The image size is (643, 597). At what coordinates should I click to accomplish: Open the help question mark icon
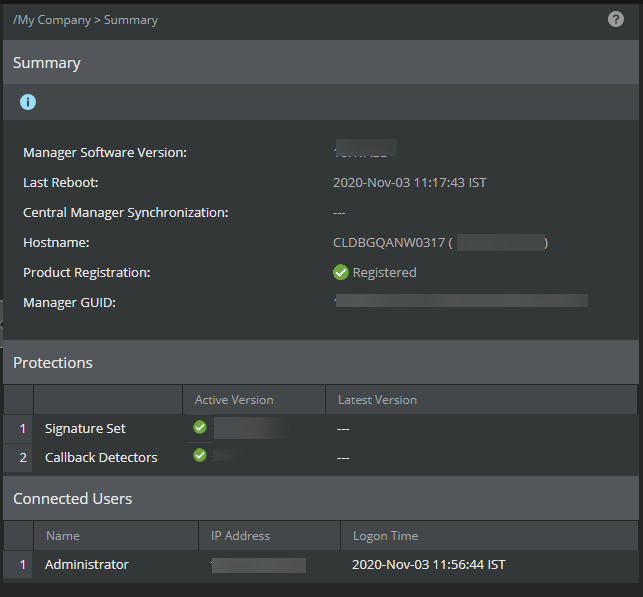616,19
